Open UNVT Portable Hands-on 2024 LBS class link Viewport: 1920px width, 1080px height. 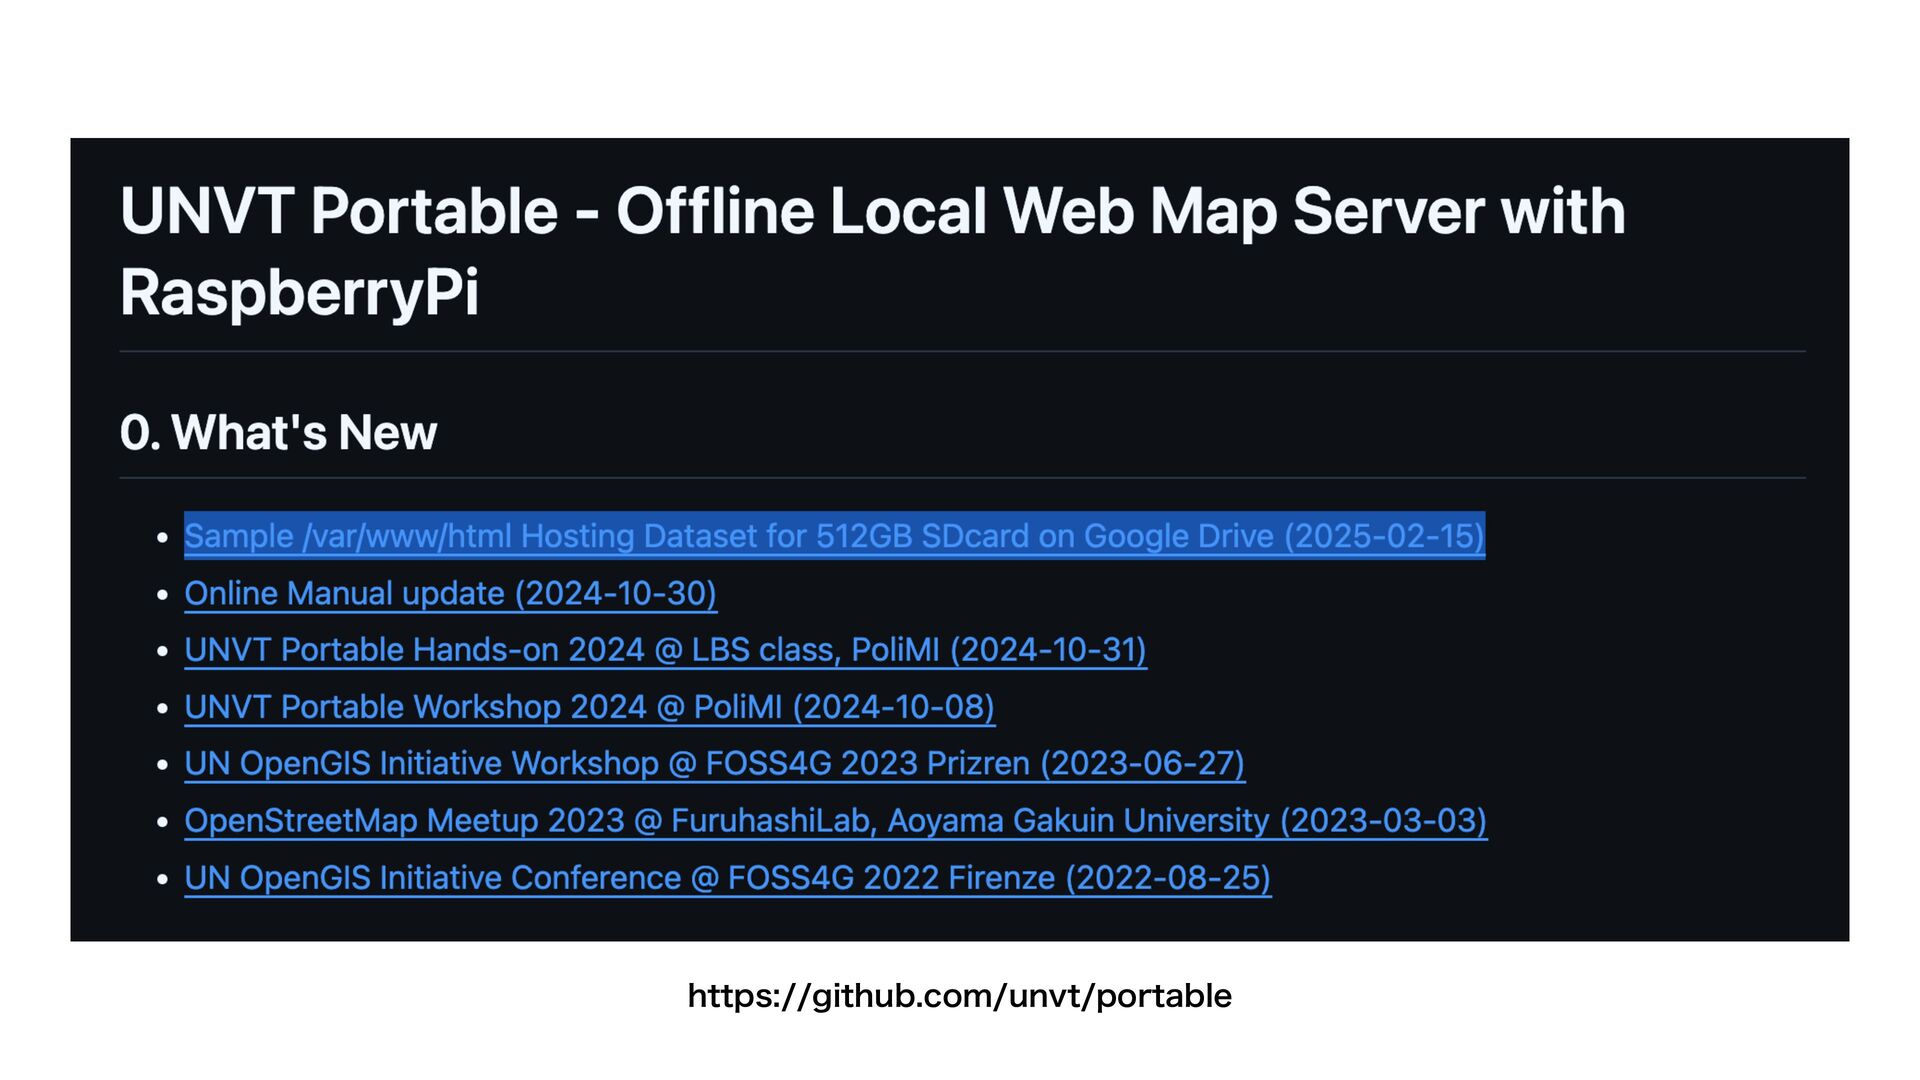coord(665,650)
